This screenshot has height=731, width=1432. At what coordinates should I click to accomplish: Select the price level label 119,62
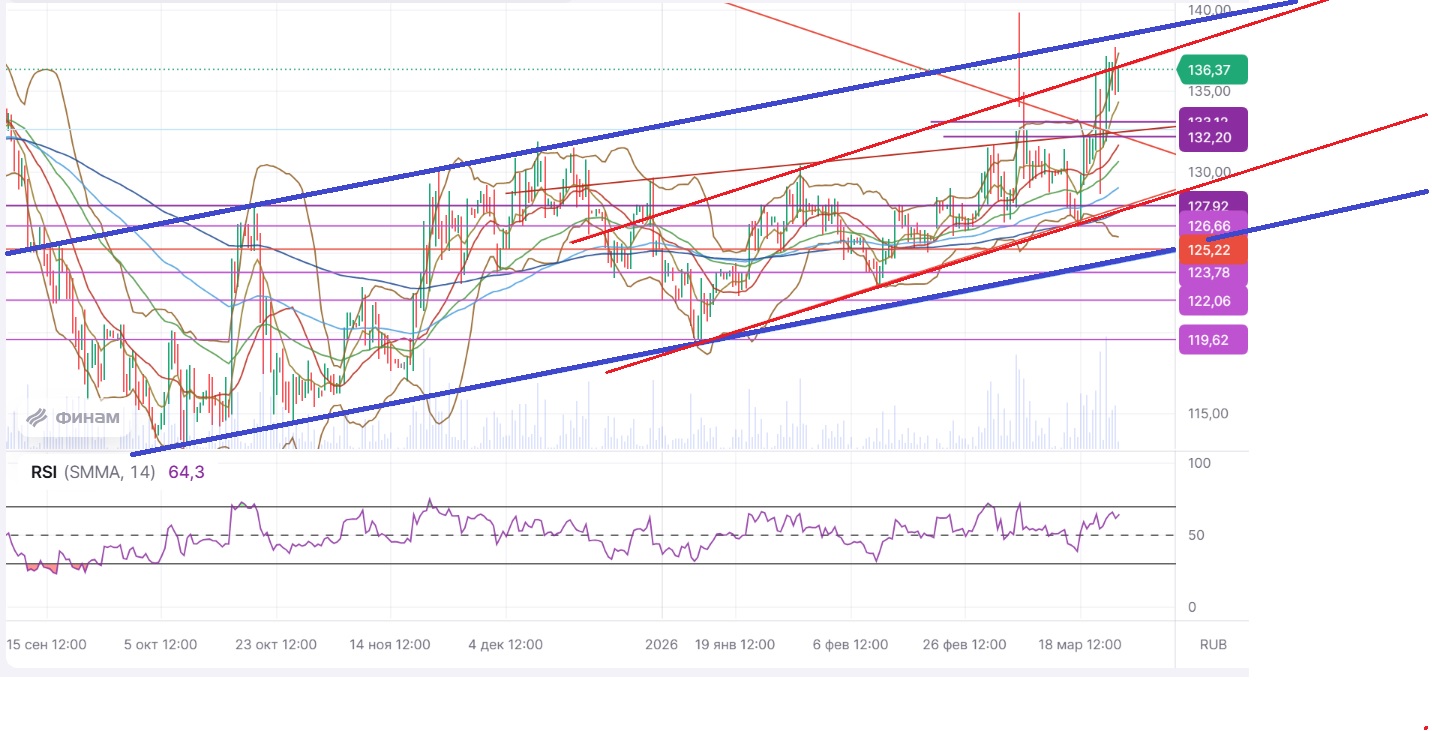coord(1213,340)
